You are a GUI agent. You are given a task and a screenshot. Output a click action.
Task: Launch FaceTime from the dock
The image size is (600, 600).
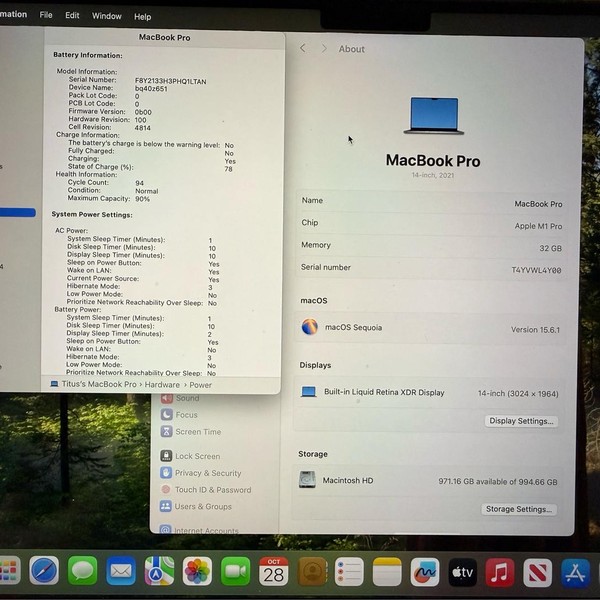235,572
